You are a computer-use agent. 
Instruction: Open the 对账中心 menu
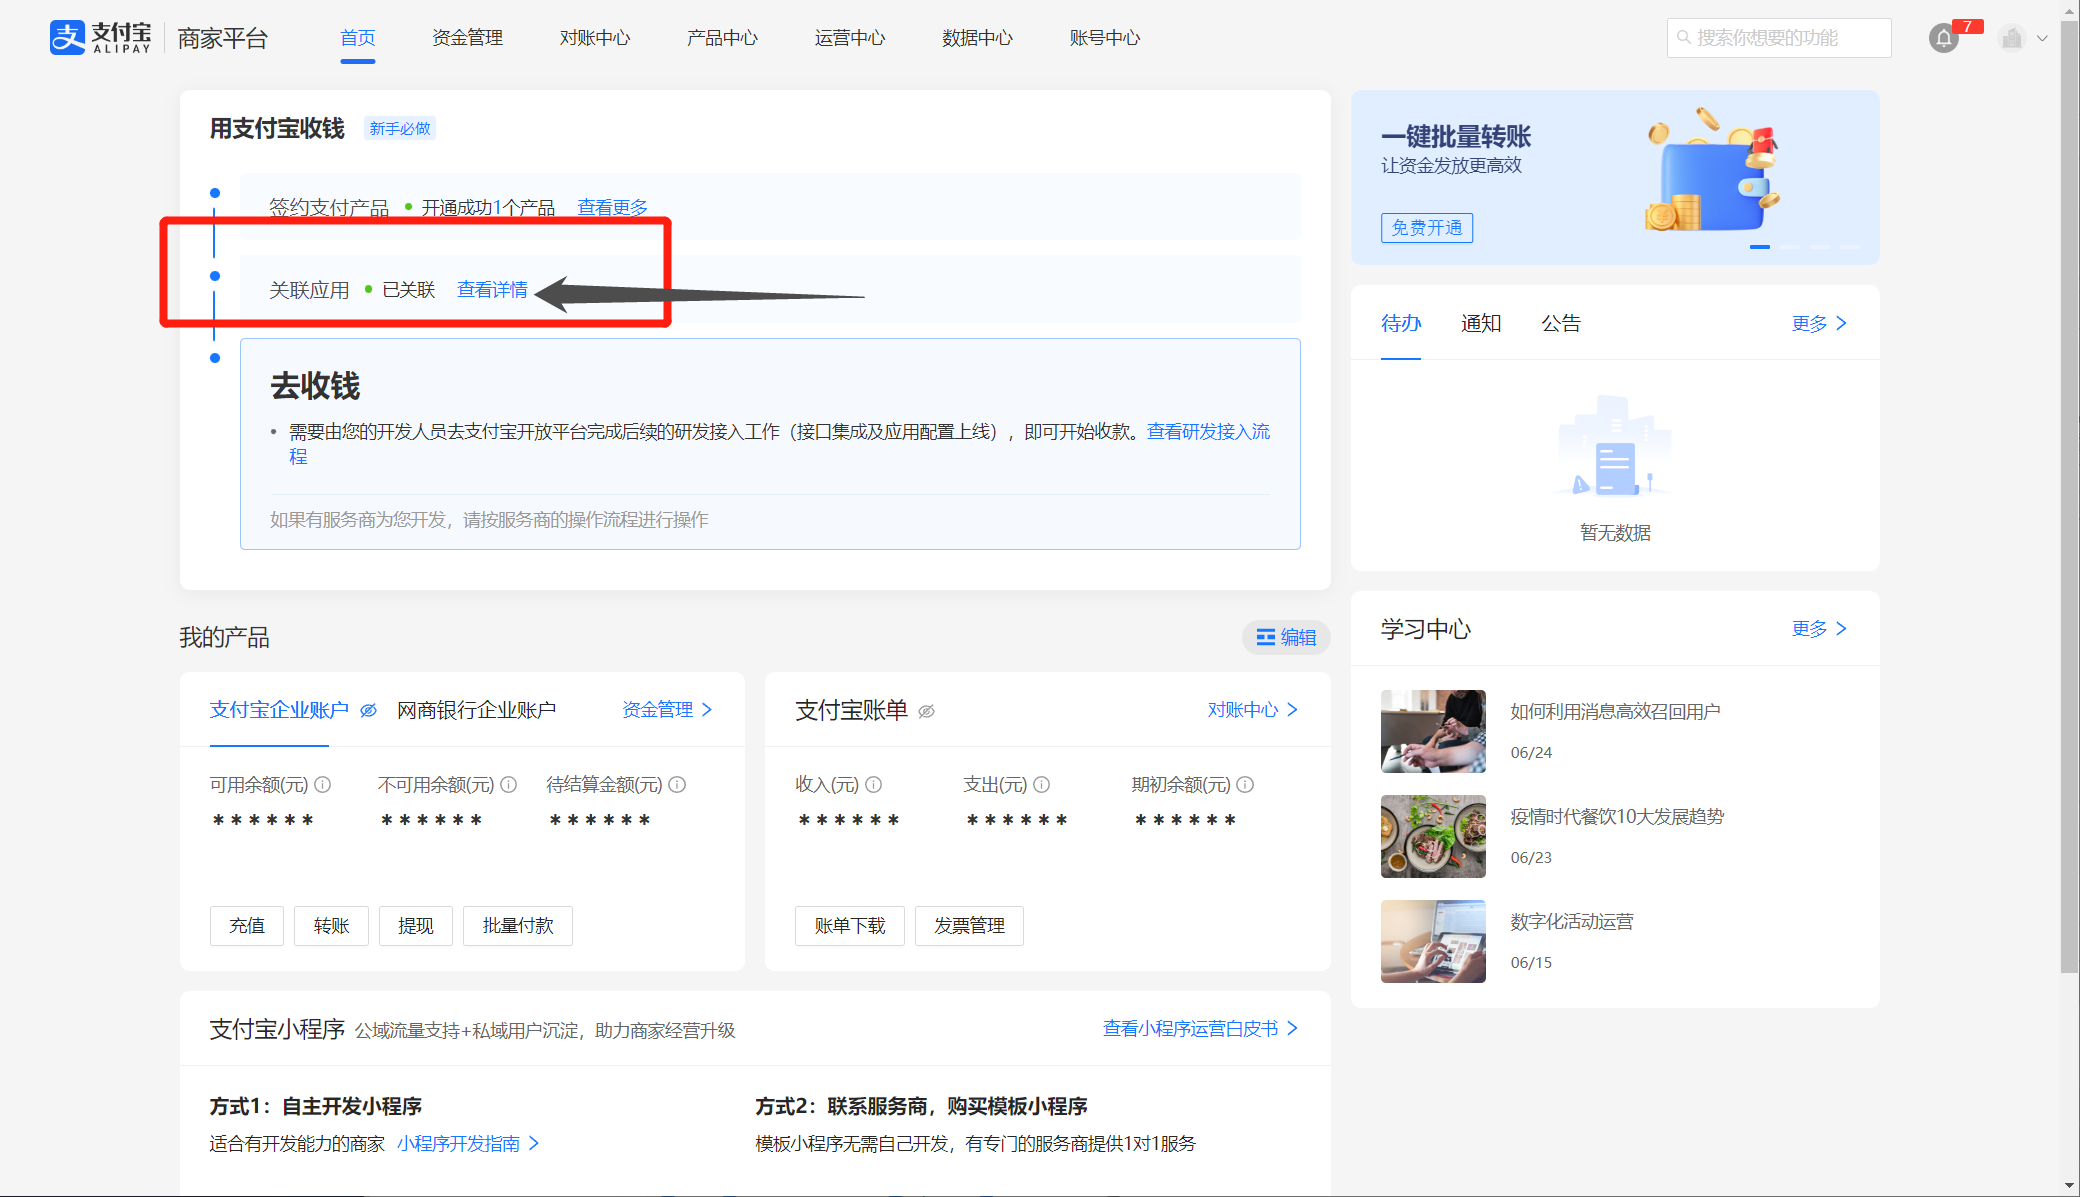[595, 38]
